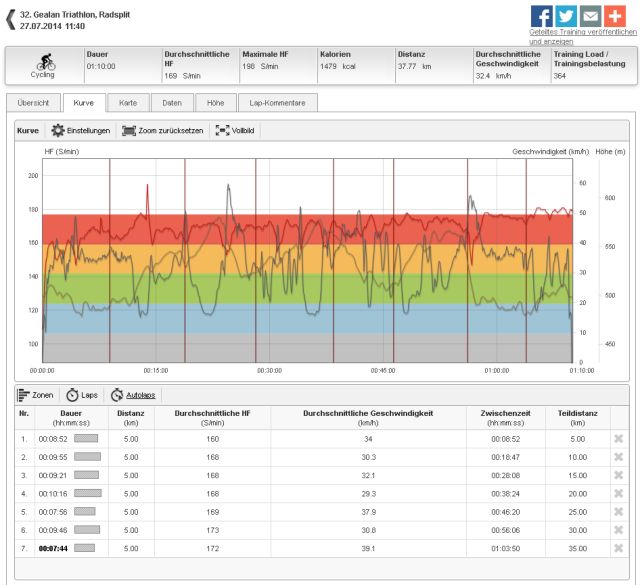640x585 pixels.
Task: Open the Übersicht tab
Action: [32, 102]
